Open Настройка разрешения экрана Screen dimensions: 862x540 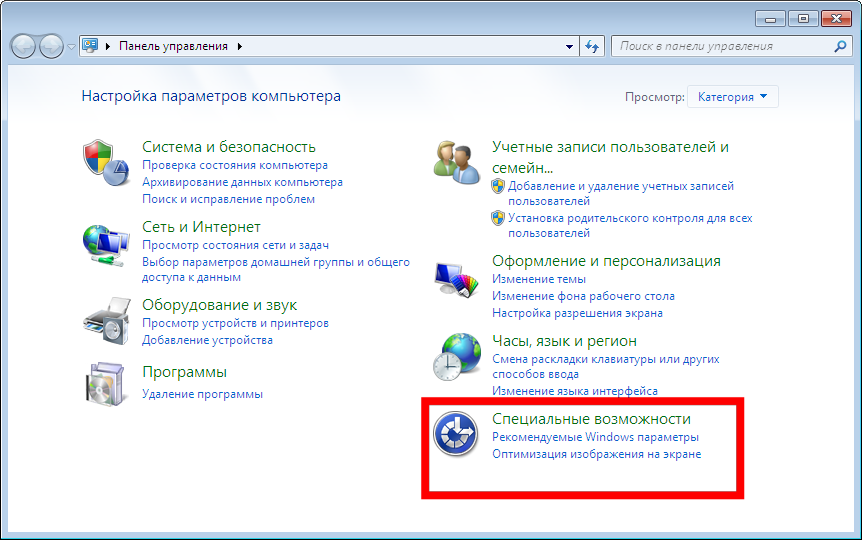click(x=577, y=313)
